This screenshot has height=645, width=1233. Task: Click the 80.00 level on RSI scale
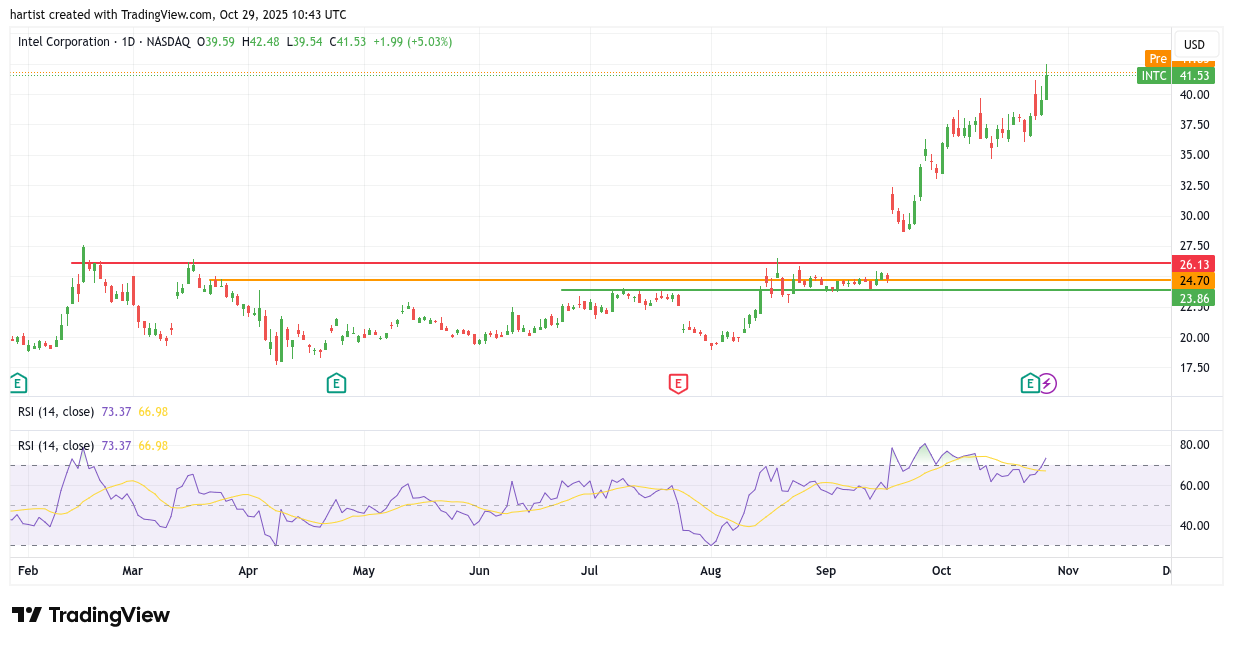click(x=1194, y=445)
